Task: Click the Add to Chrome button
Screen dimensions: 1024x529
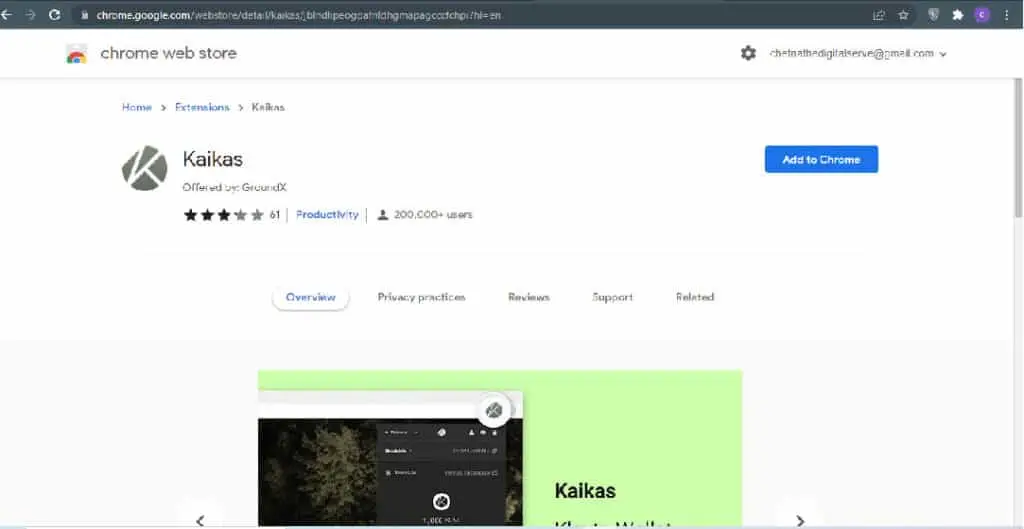Action: point(822,159)
